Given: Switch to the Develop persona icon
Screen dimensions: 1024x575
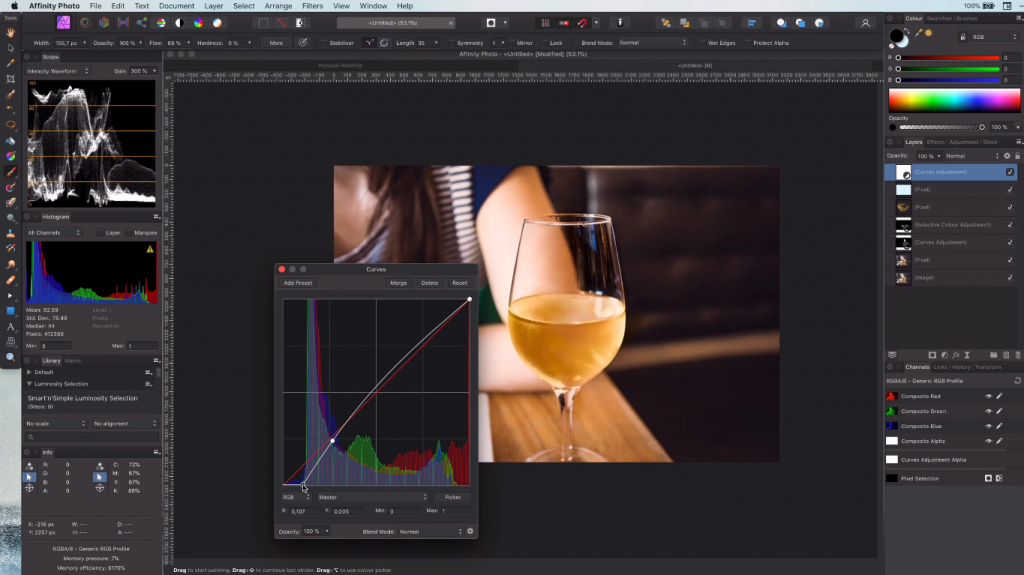Looking at the screenshot, I should pyautogui.click(x=104, y=23).
